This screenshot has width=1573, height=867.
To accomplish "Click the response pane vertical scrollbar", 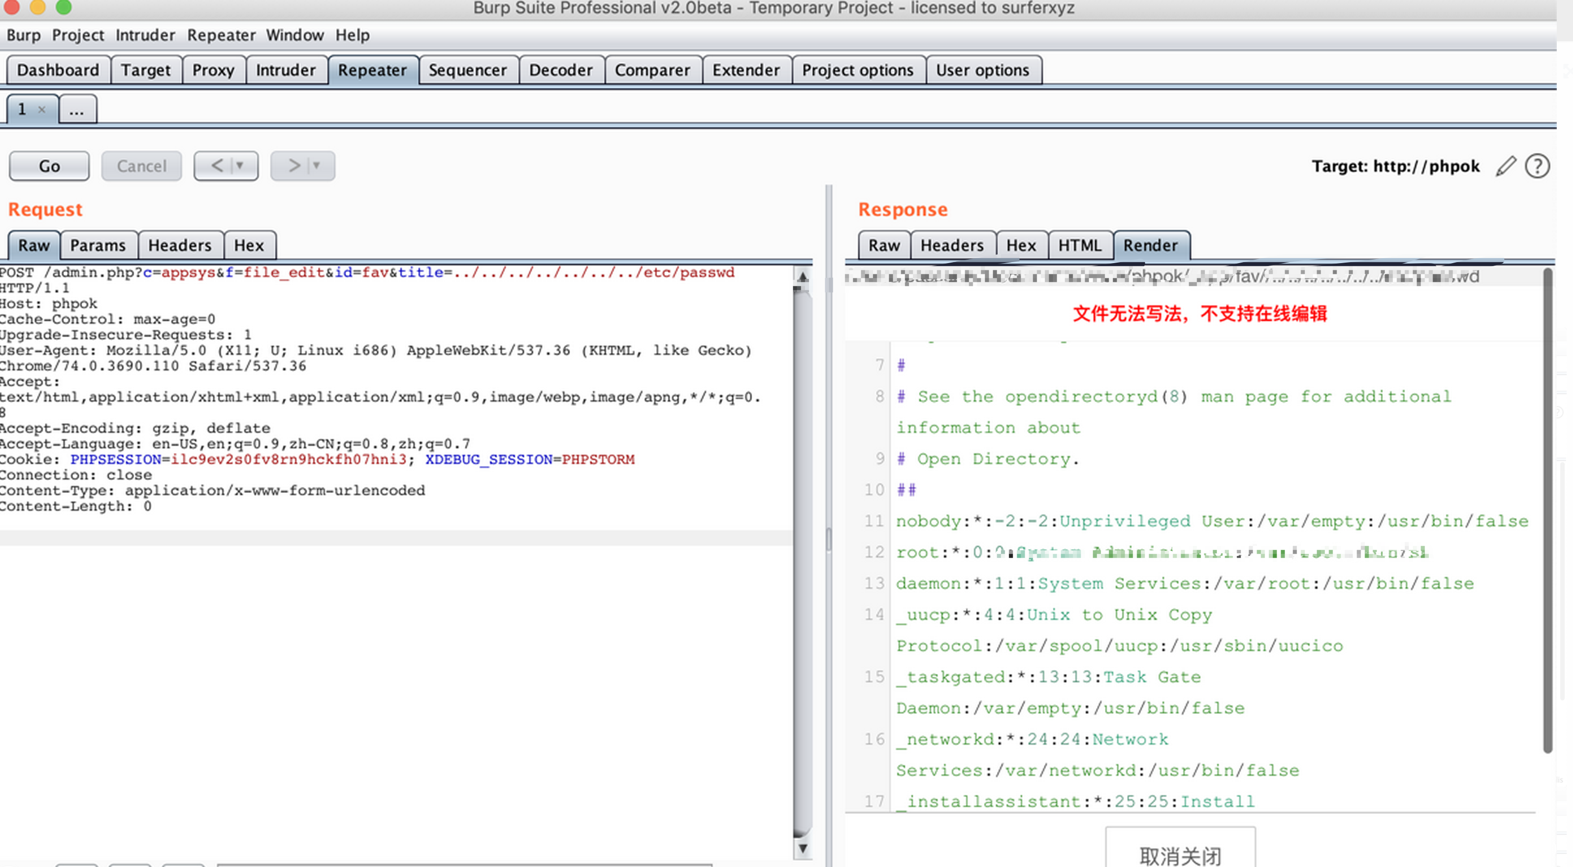I will (x=1548, y=510).
